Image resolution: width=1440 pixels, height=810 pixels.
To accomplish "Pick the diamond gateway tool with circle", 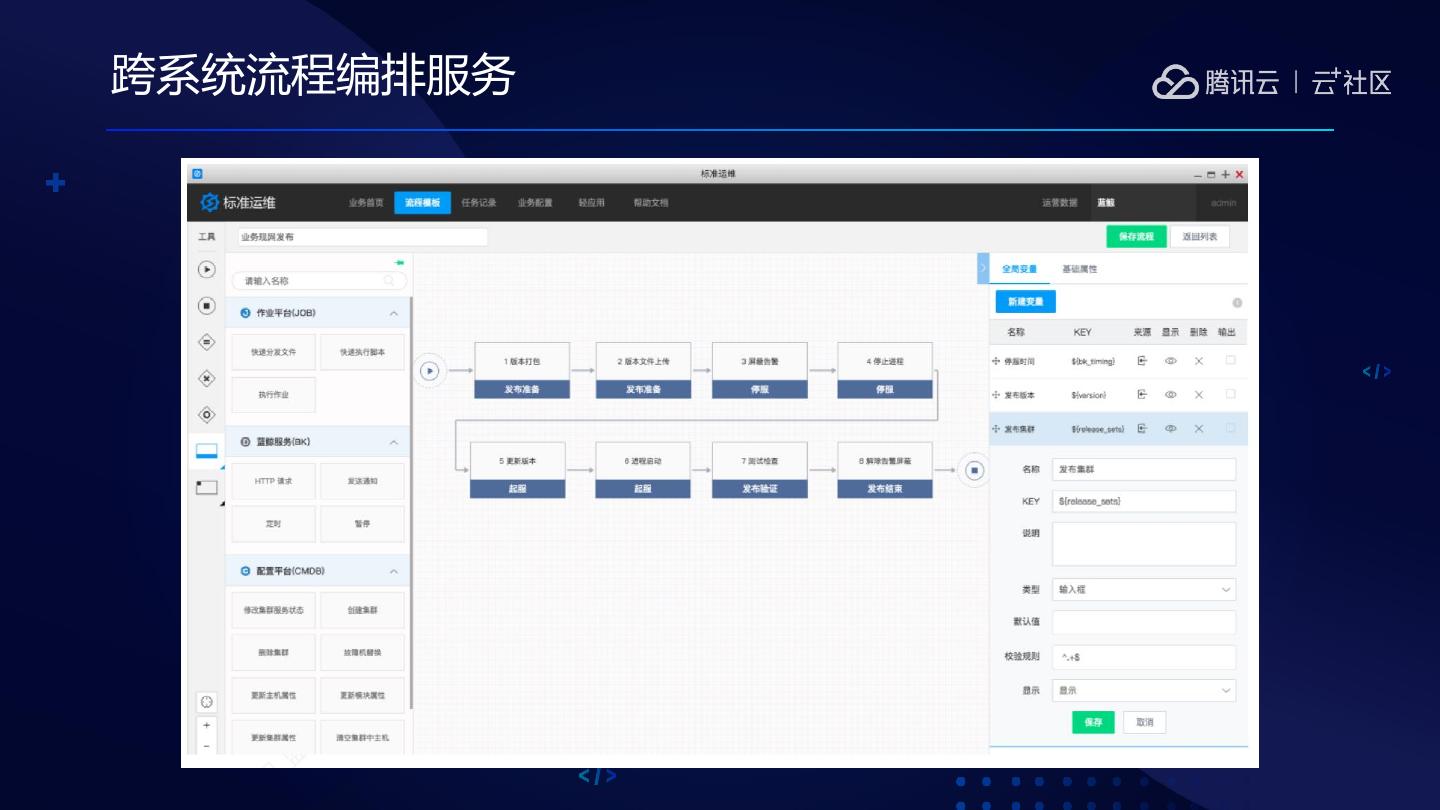I will point(206,414).
